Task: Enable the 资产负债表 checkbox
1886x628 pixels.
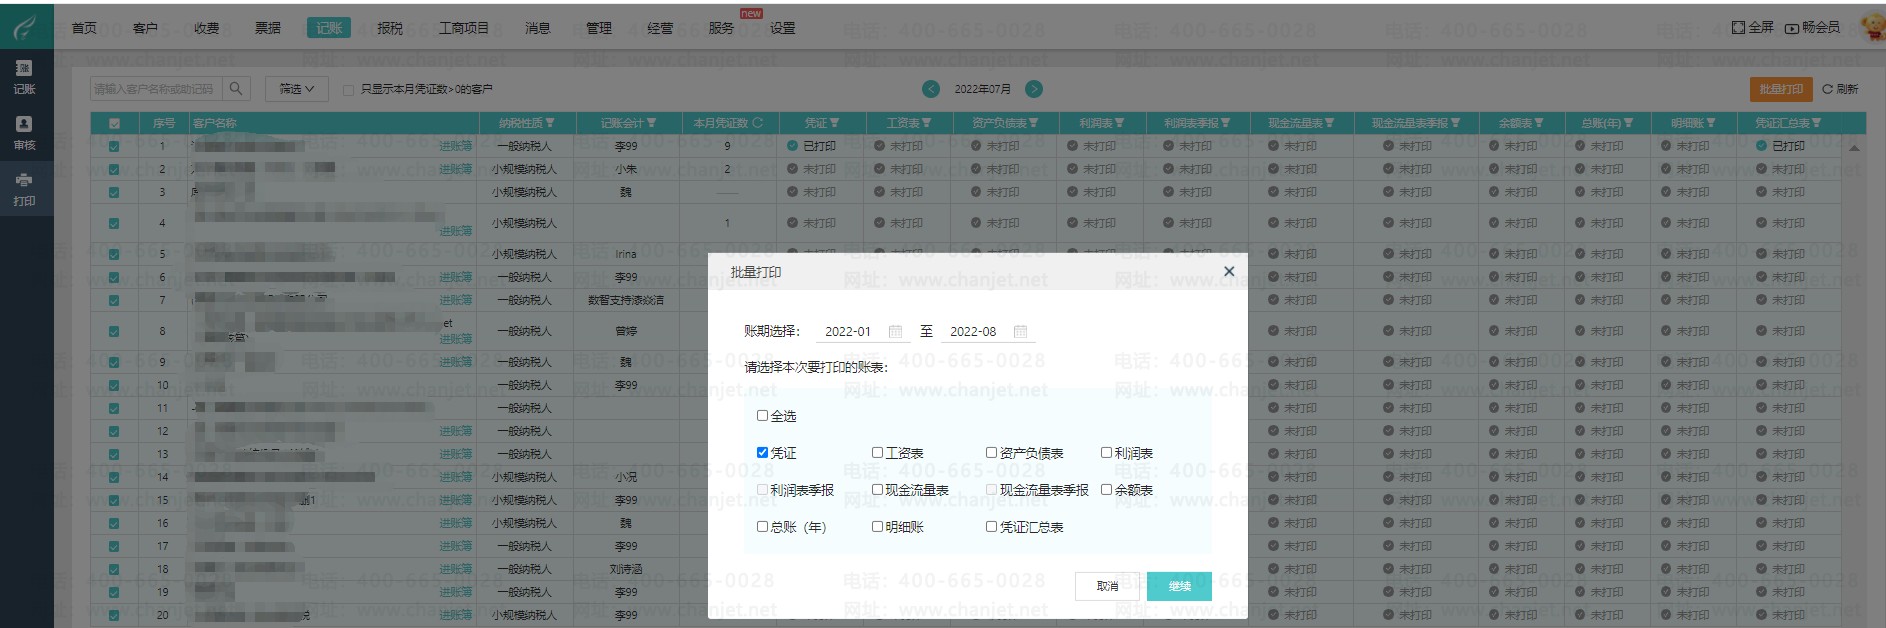Action: click(991, 453)
